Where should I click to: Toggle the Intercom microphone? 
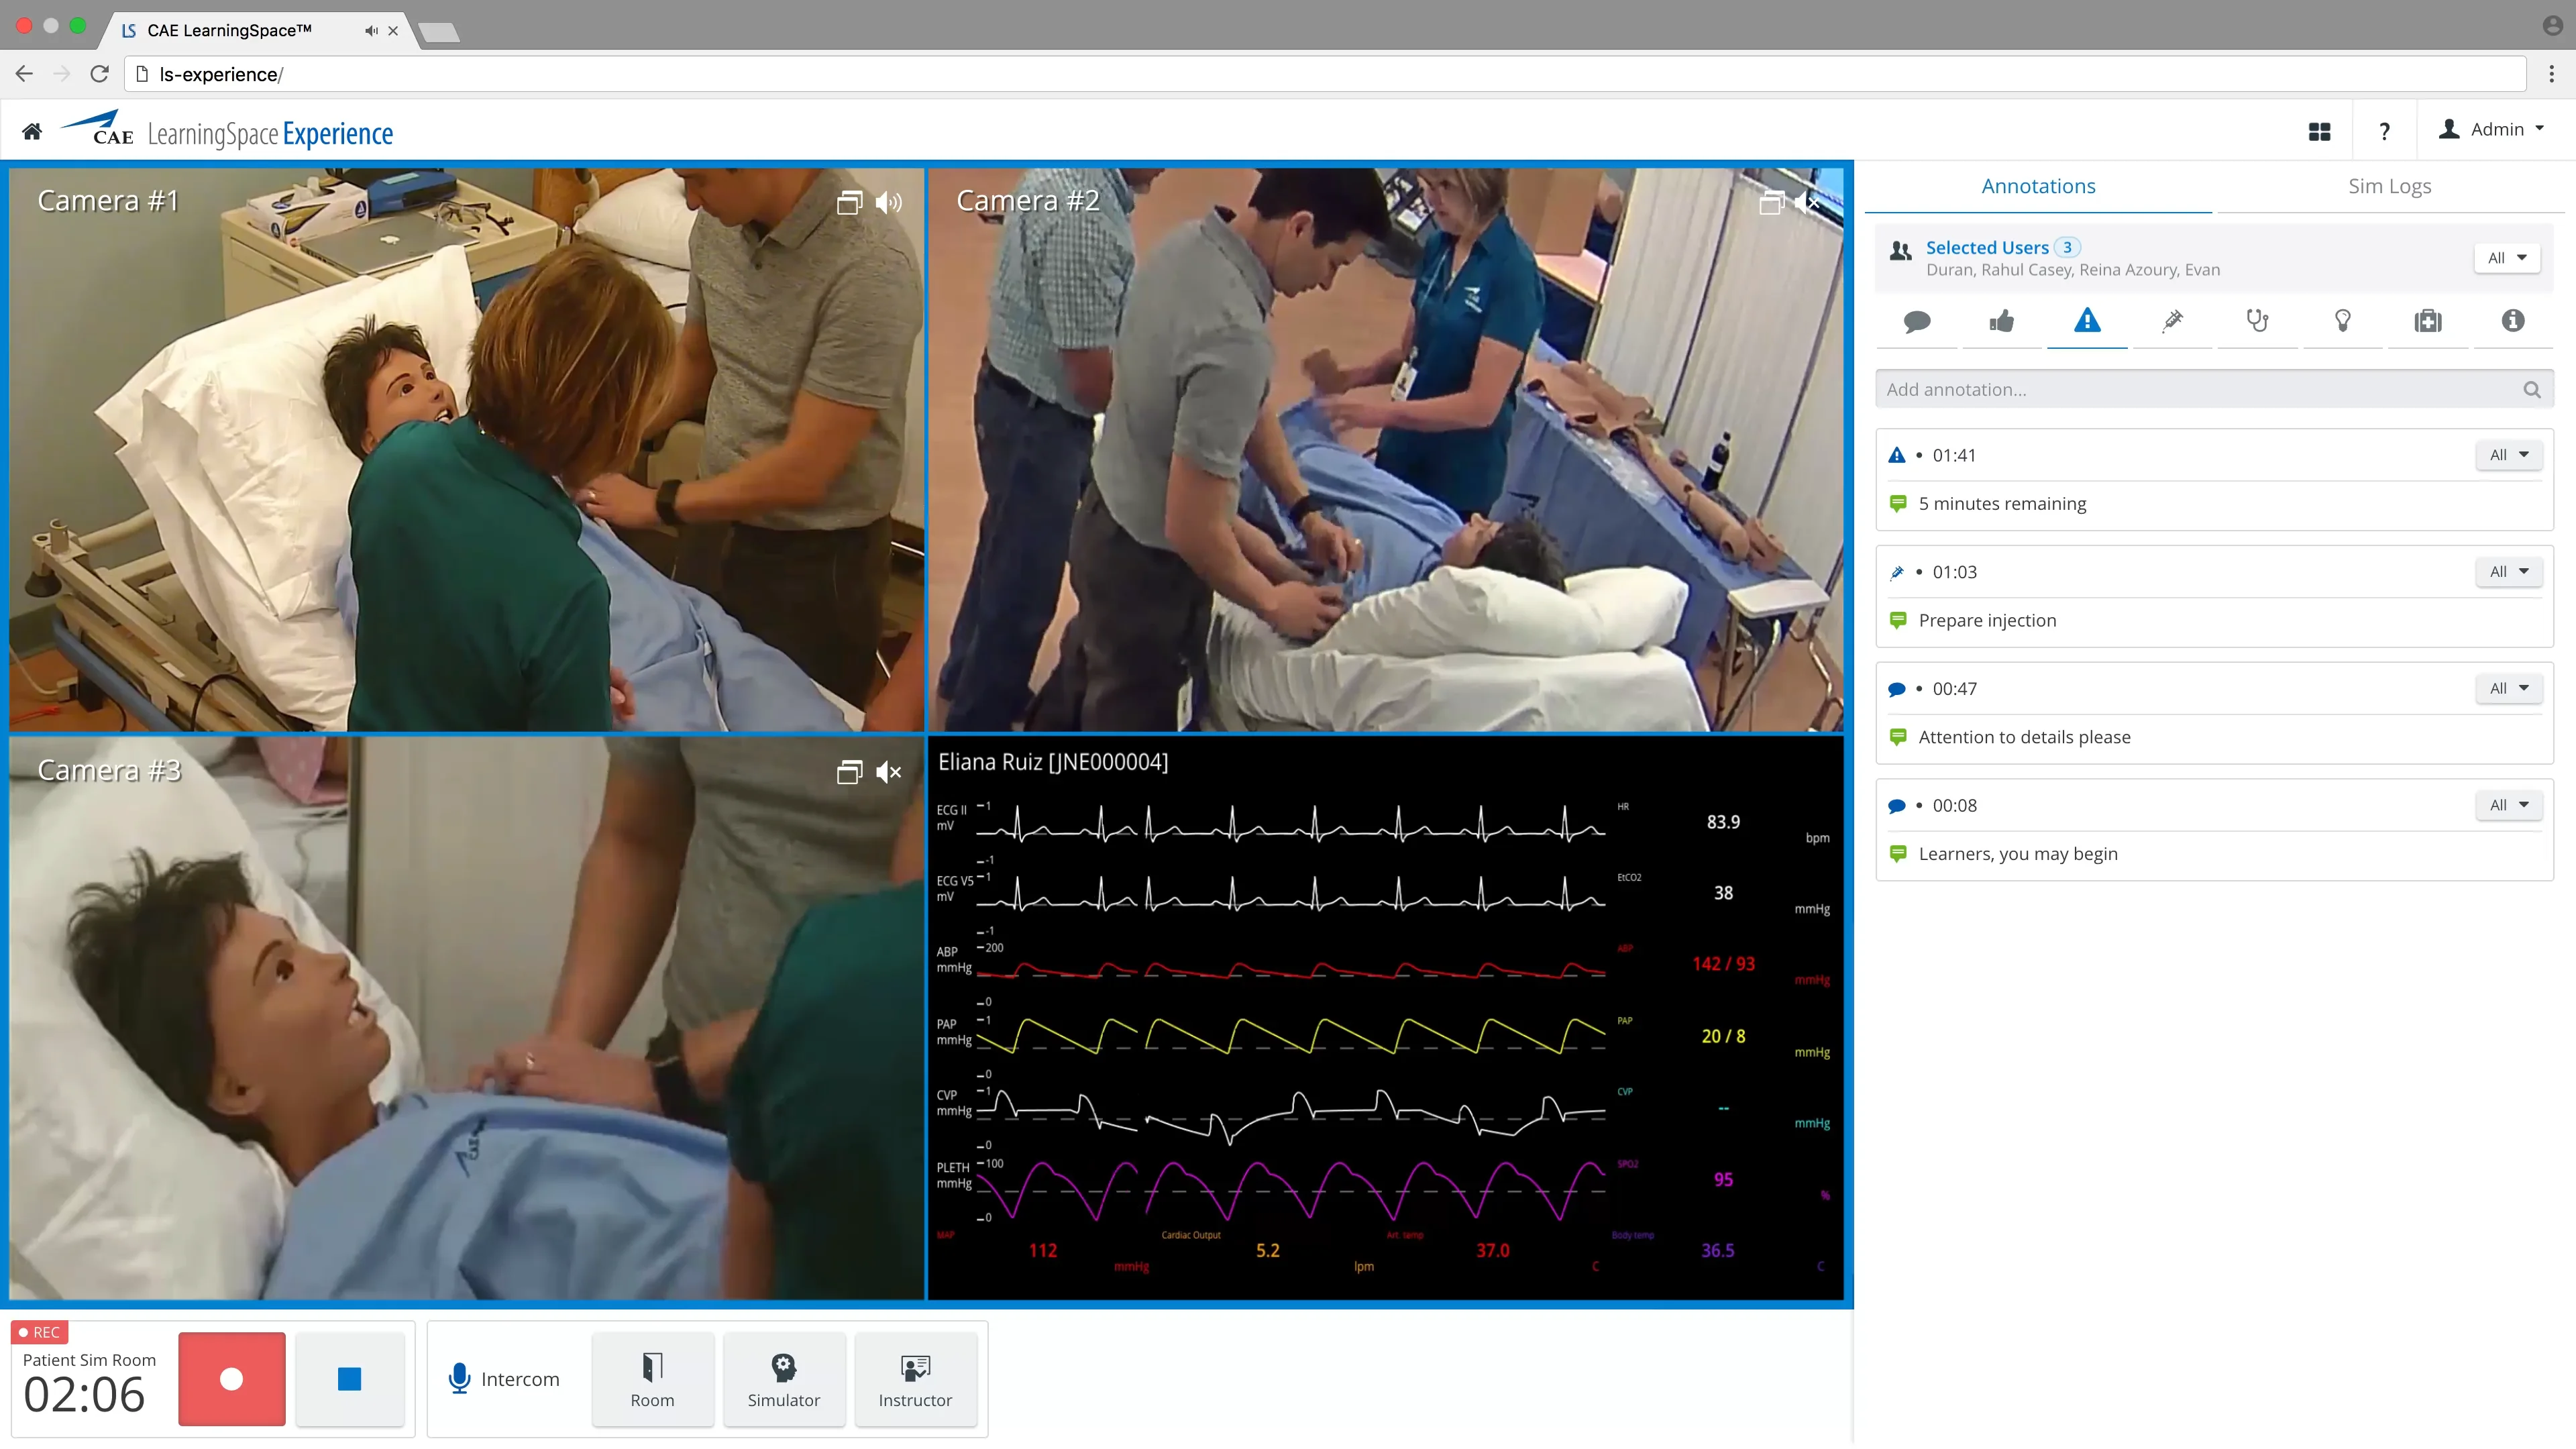click(x=459, y=1378)
